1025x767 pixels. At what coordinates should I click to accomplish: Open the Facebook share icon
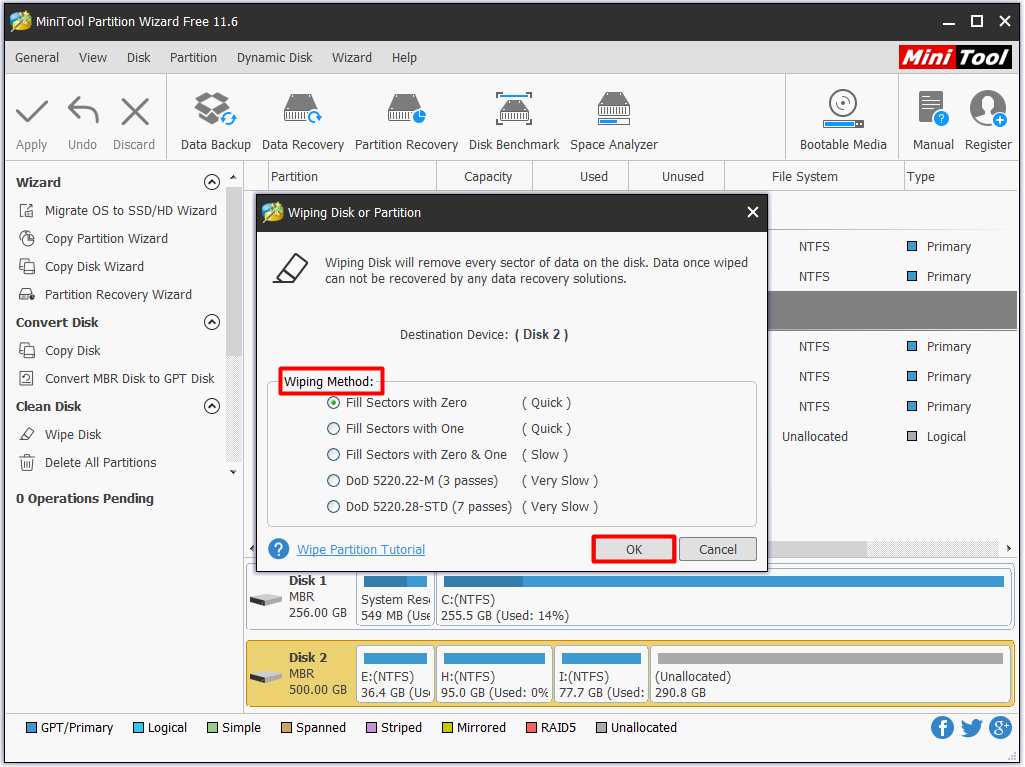(942, 727)
